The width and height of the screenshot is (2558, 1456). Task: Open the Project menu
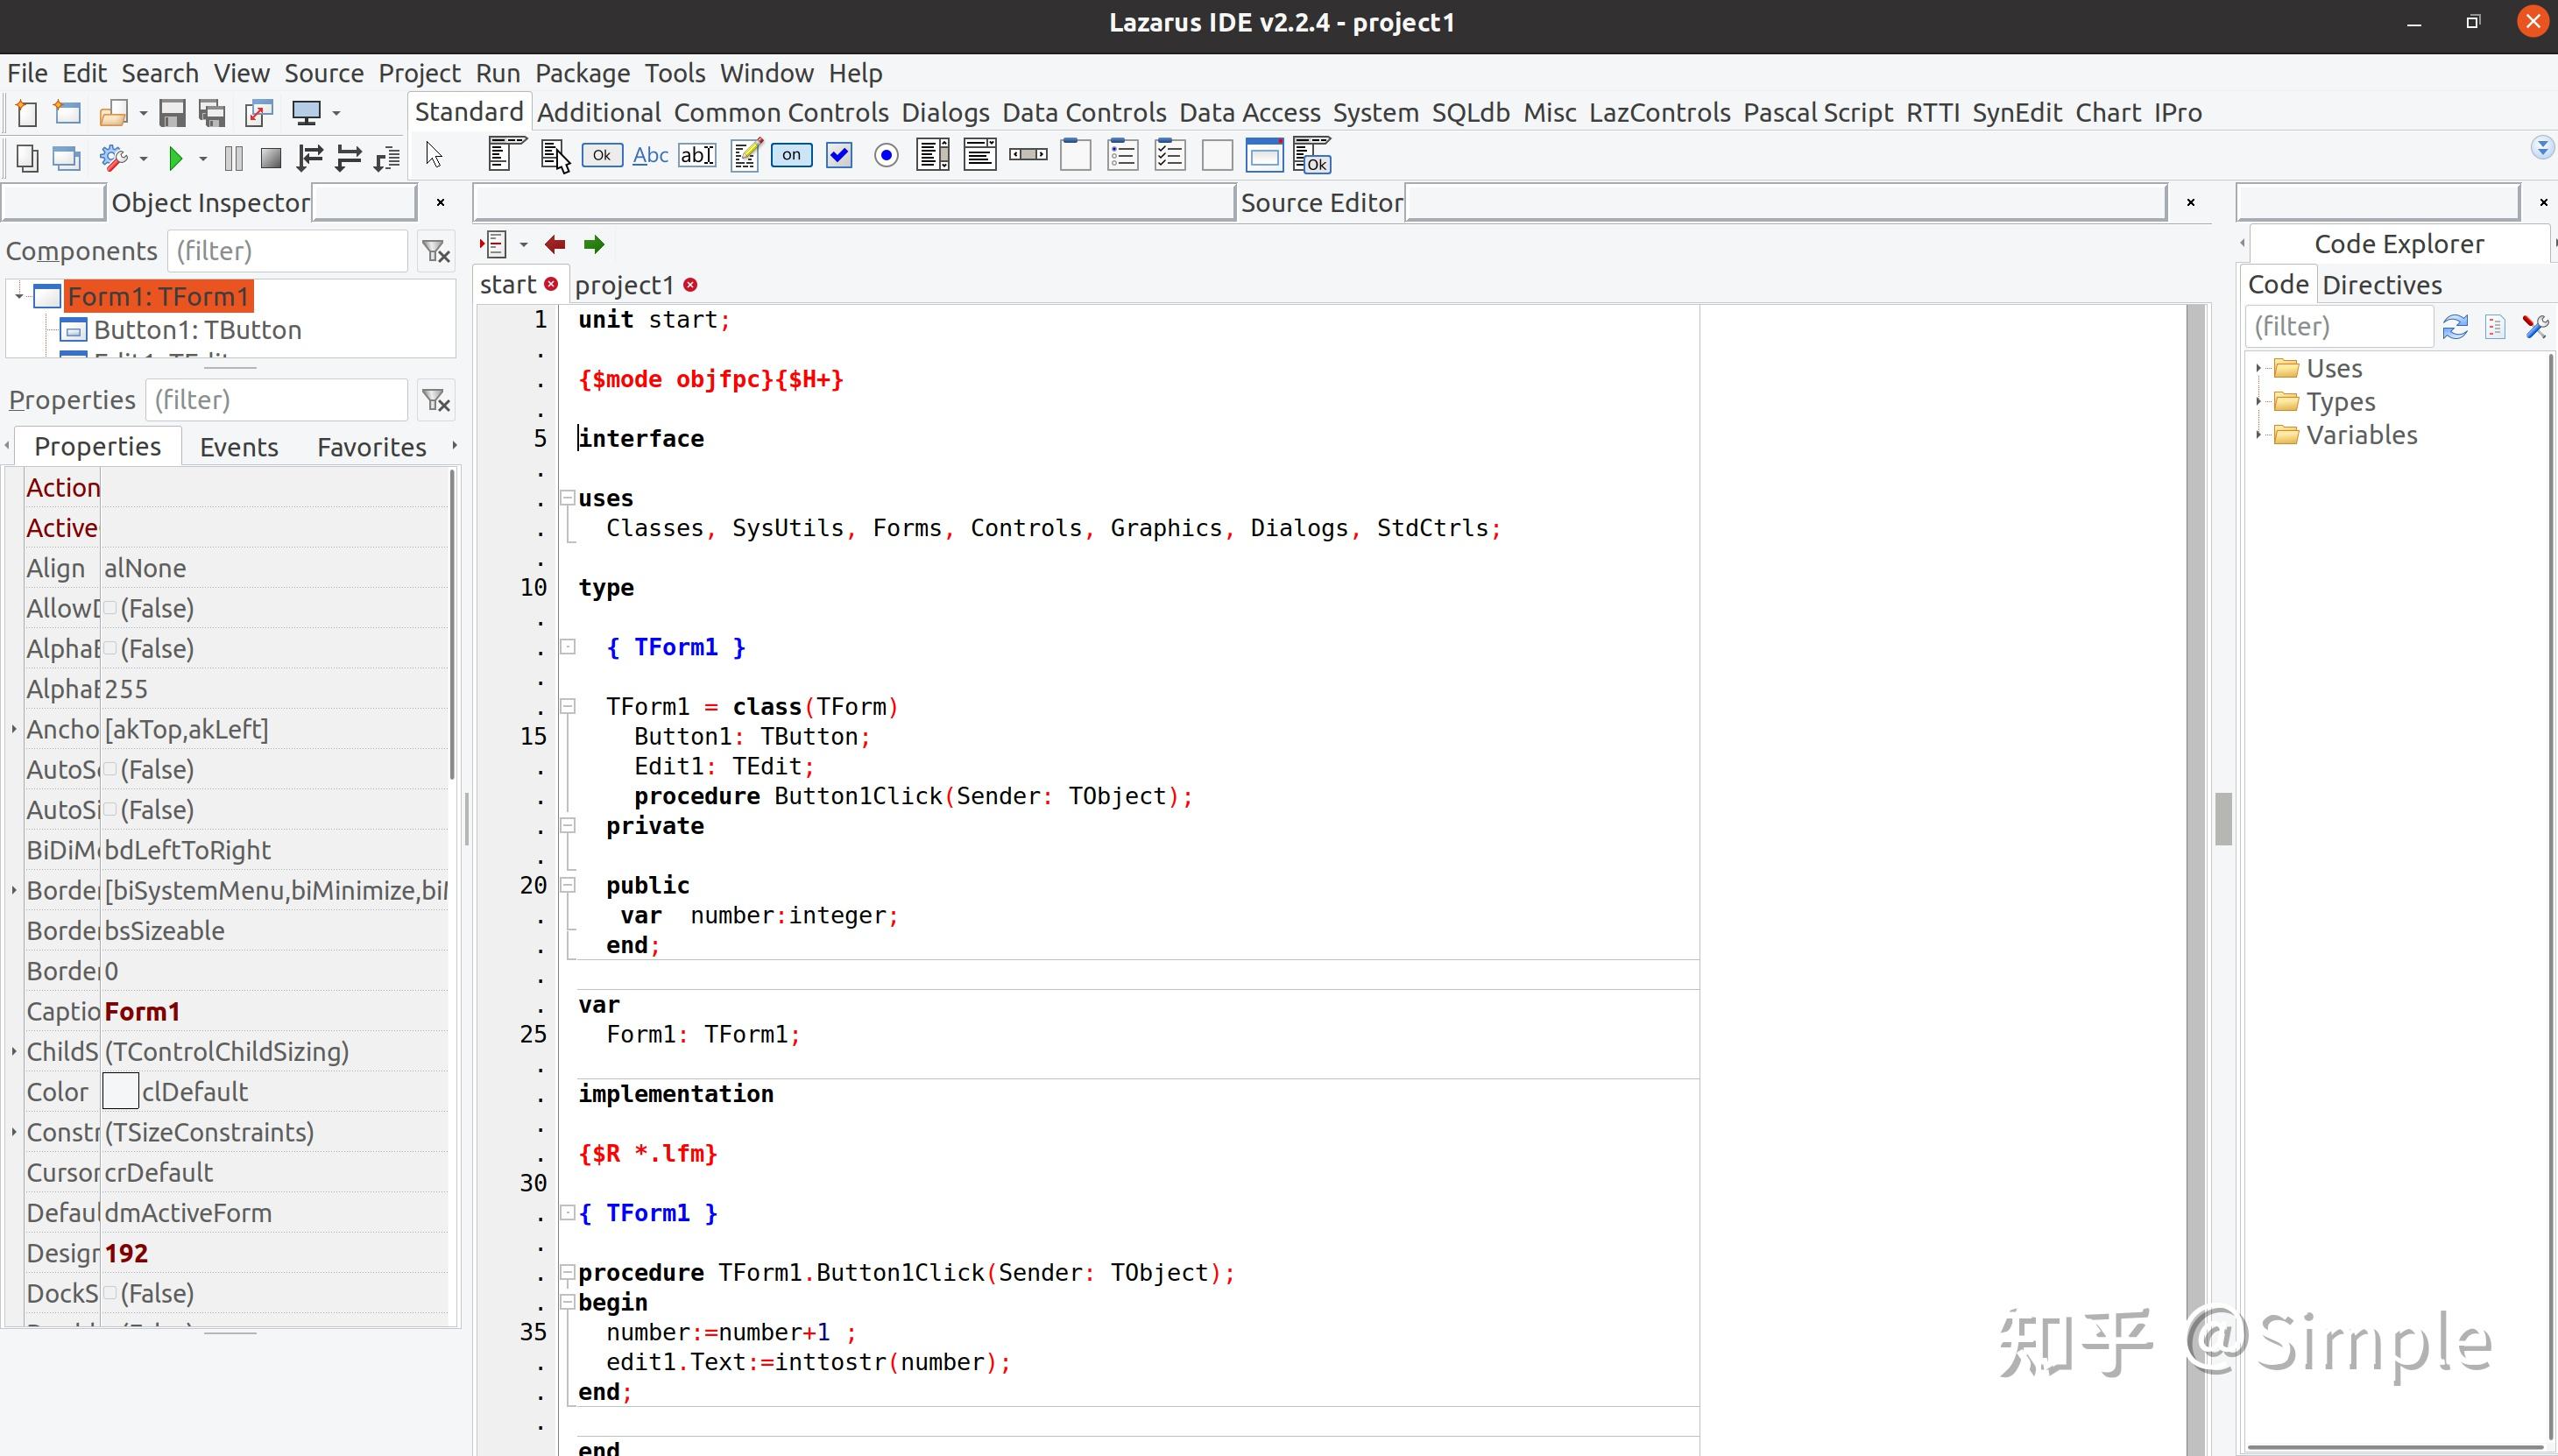coord(419,73)
